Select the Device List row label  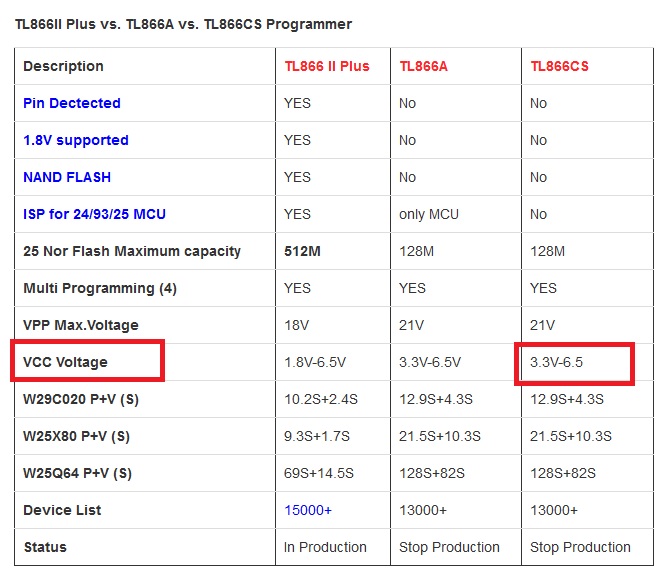tap(62, 510)
